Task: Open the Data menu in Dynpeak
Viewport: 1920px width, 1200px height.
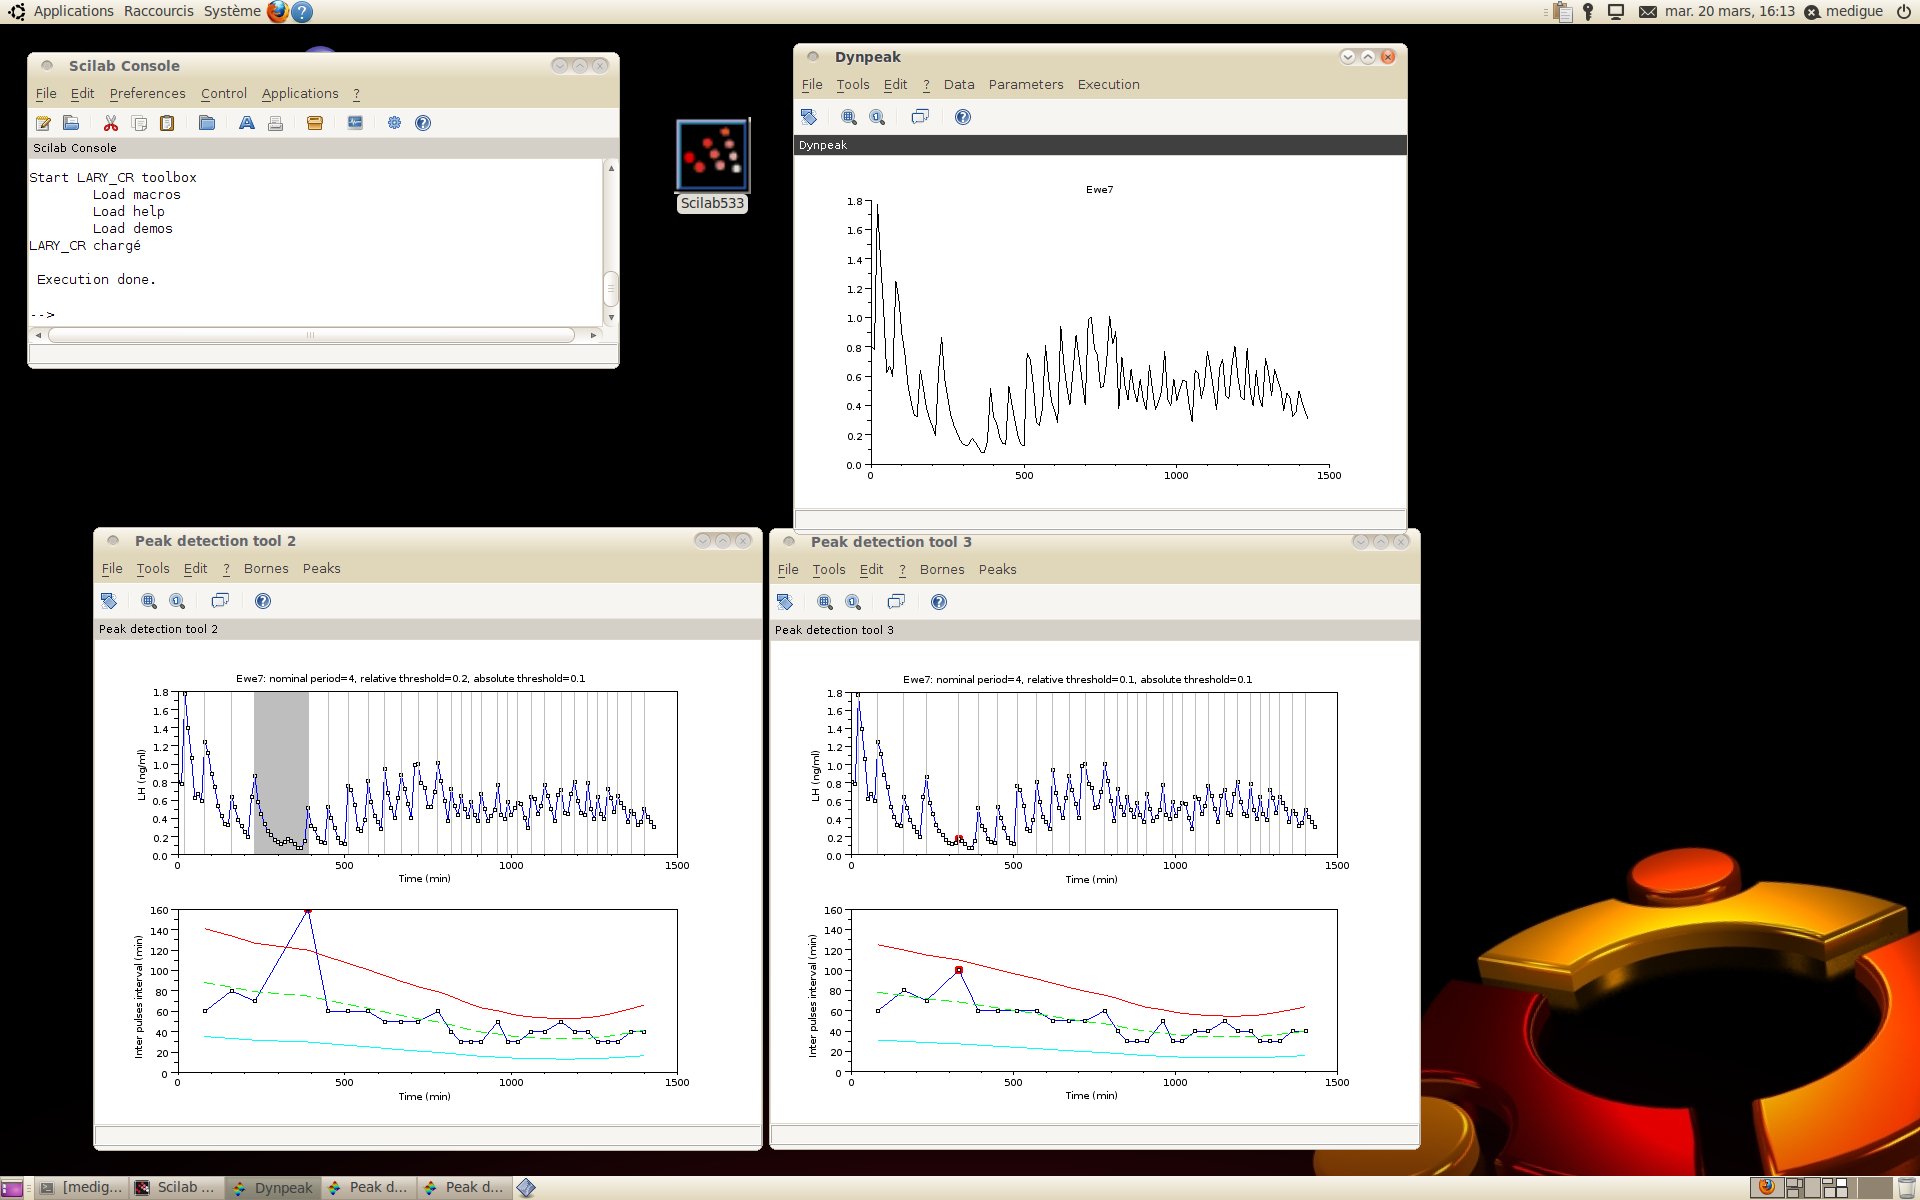Action: tap(959, 85)
